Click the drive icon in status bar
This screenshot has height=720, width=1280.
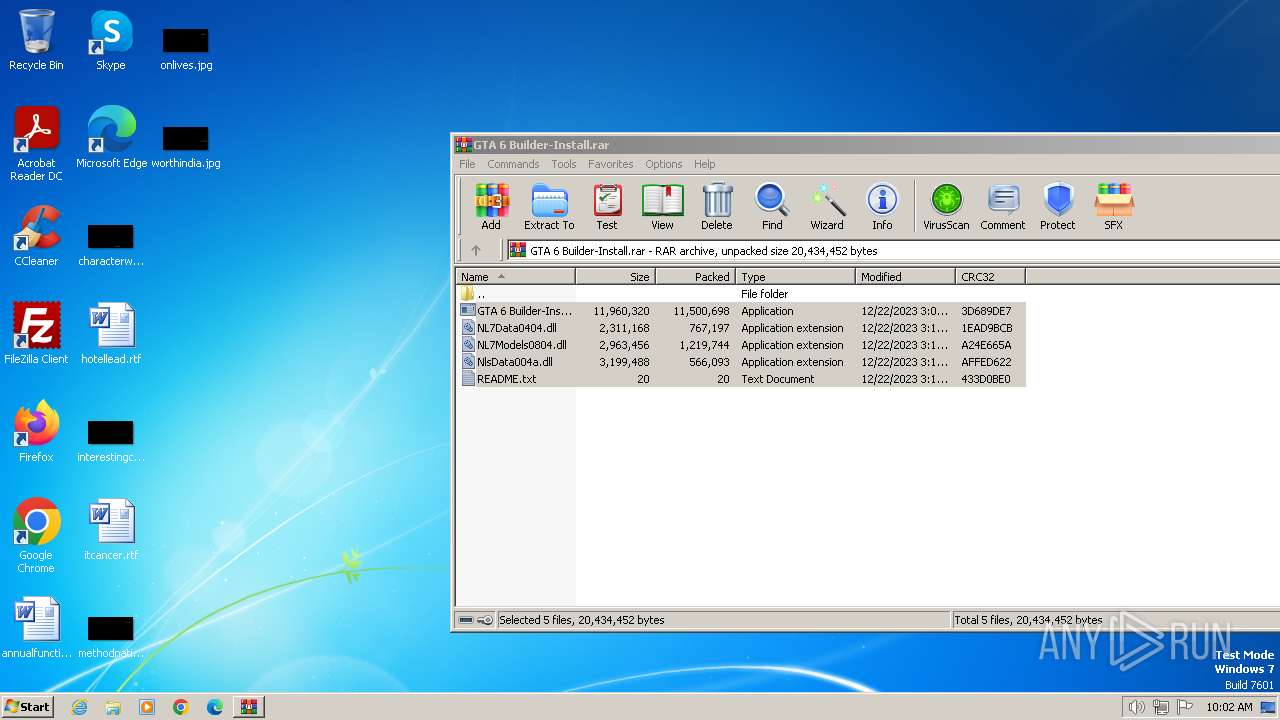(x=466, y=620)
